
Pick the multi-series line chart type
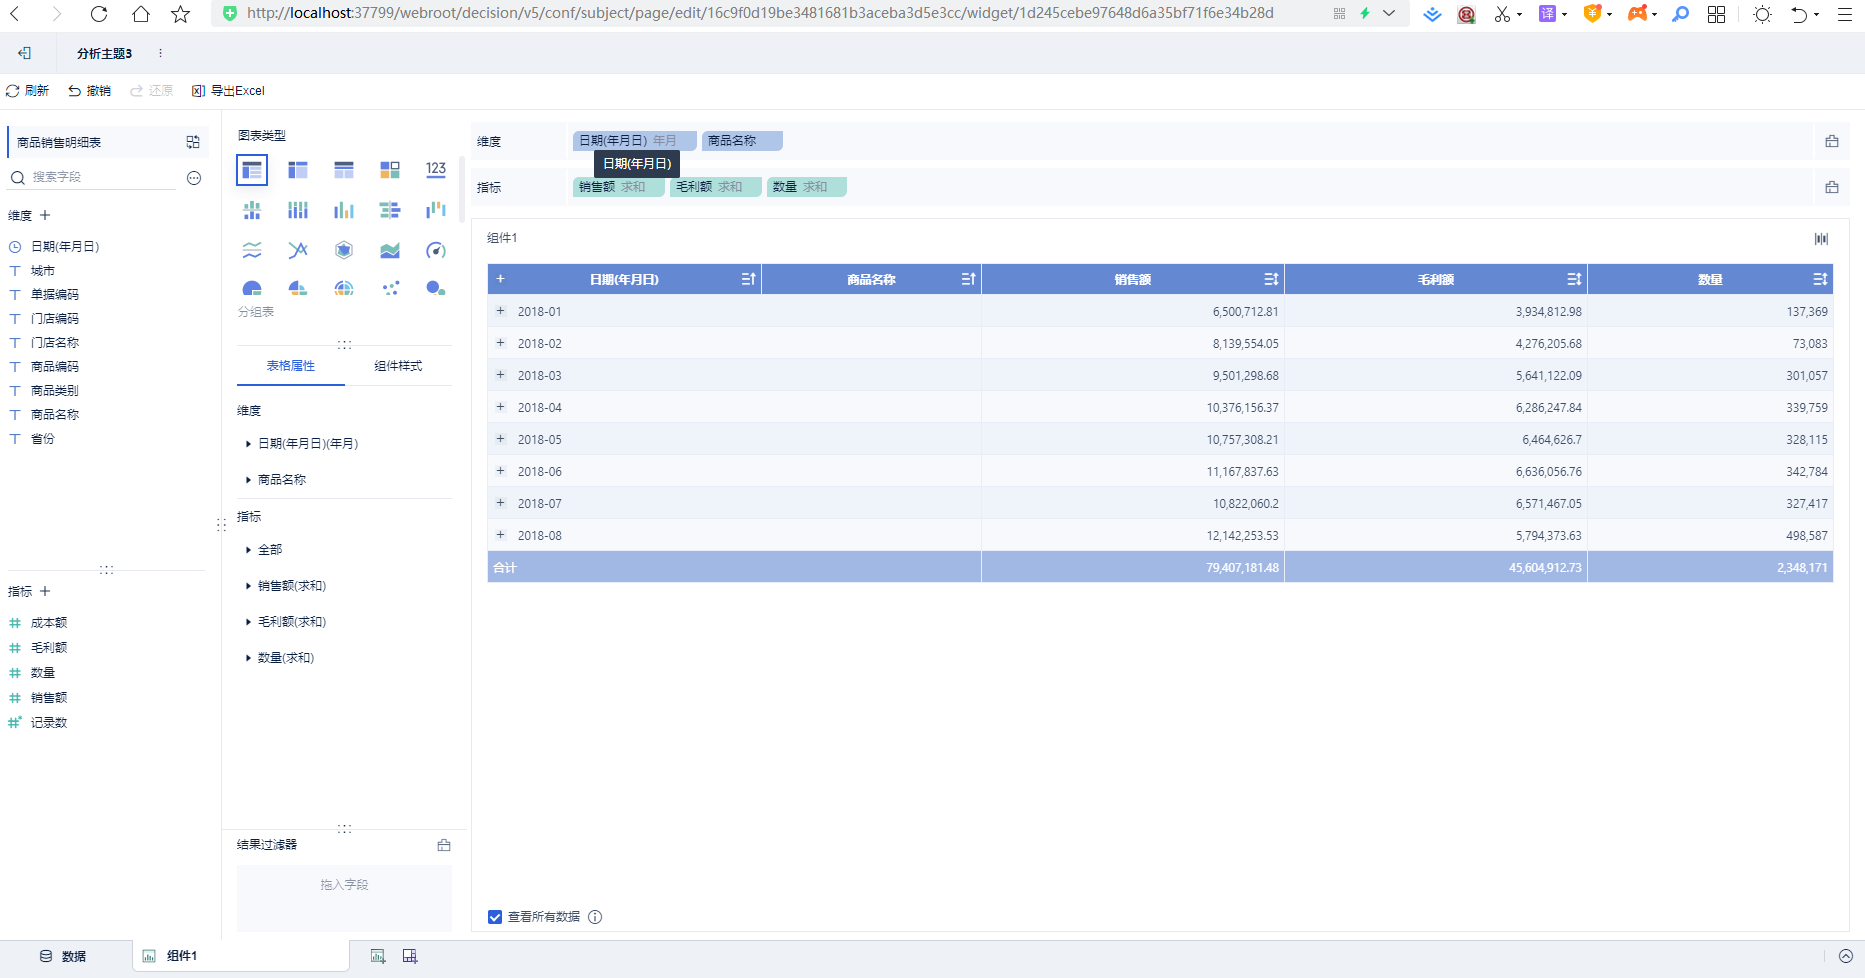tap(298, 250)
